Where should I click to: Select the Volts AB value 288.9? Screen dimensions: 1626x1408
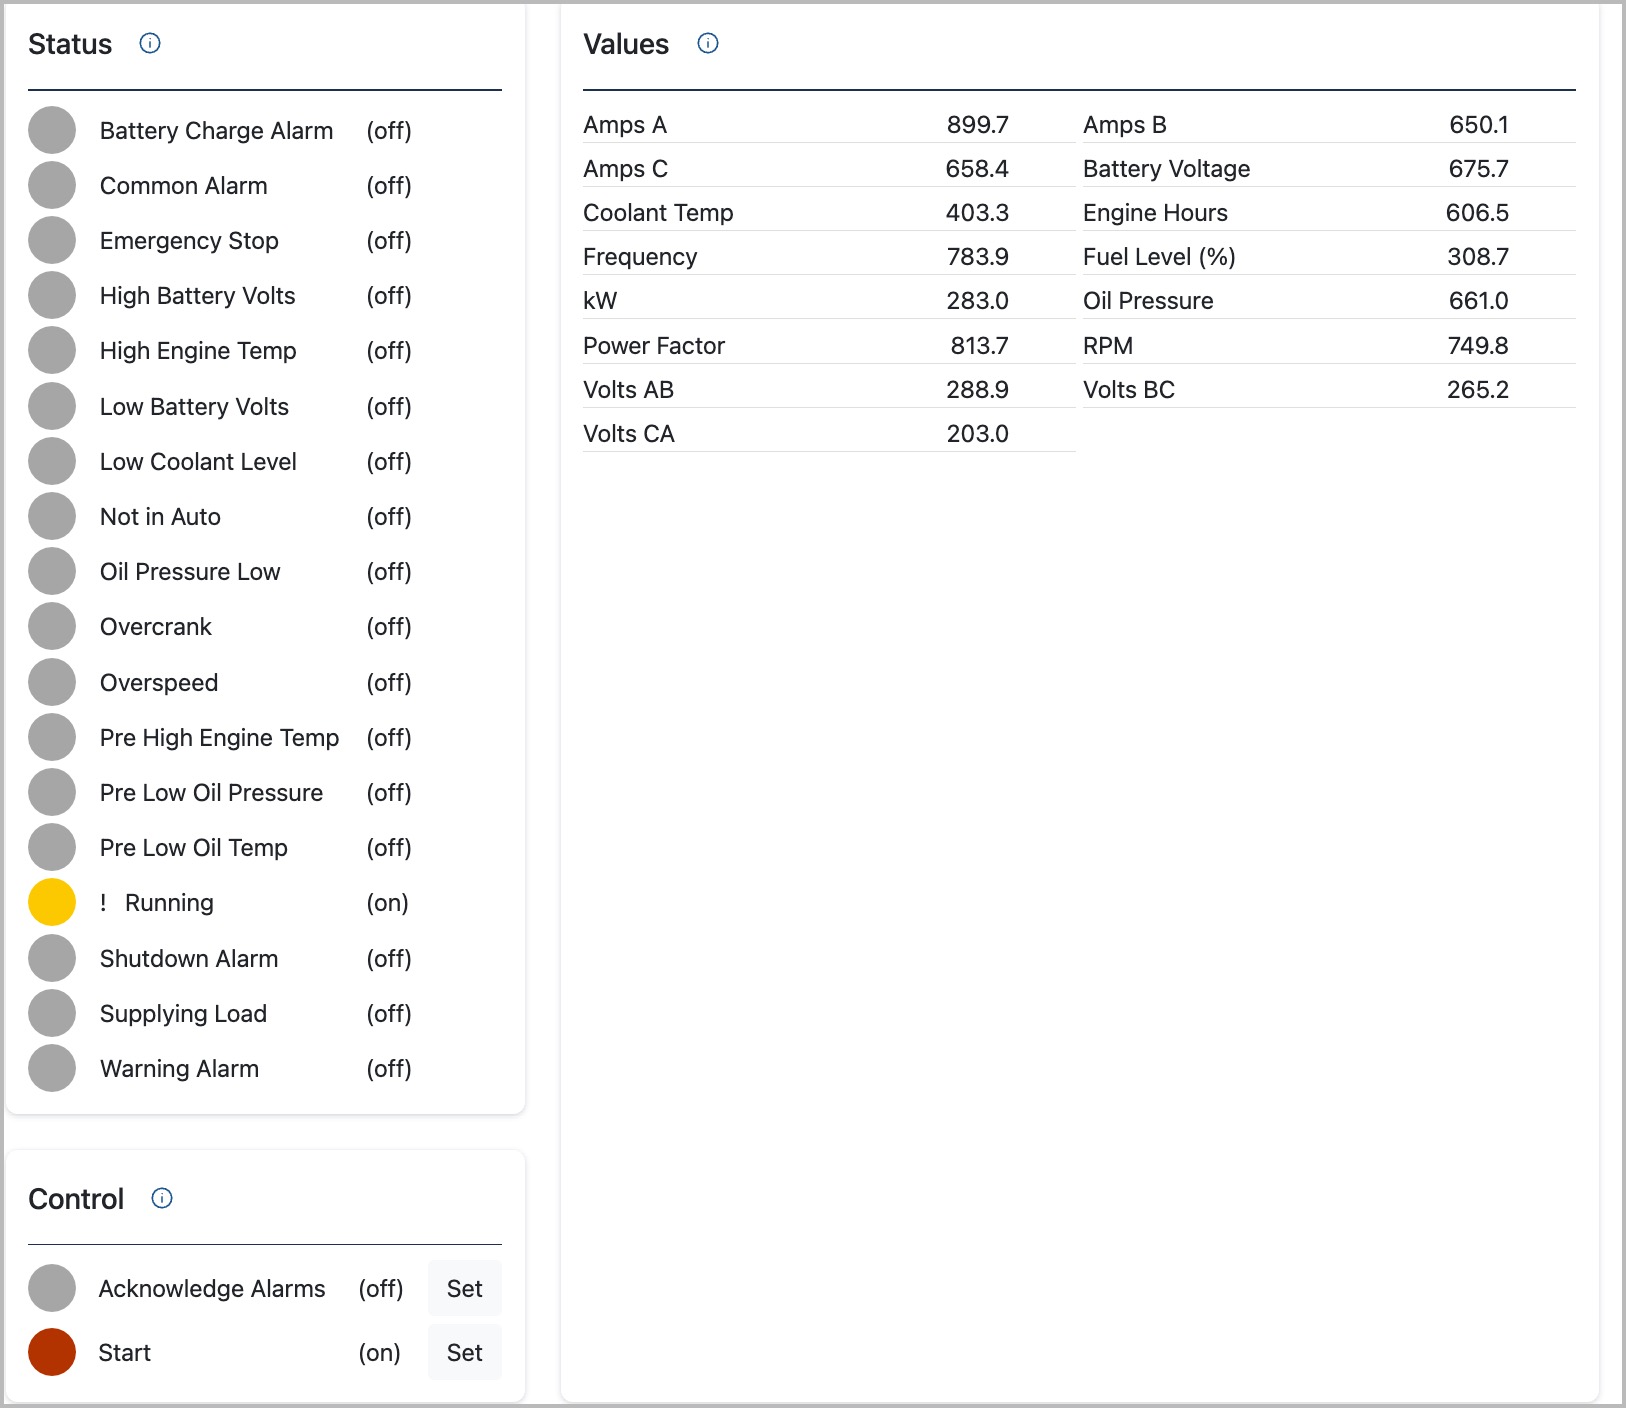click(977, 389)
